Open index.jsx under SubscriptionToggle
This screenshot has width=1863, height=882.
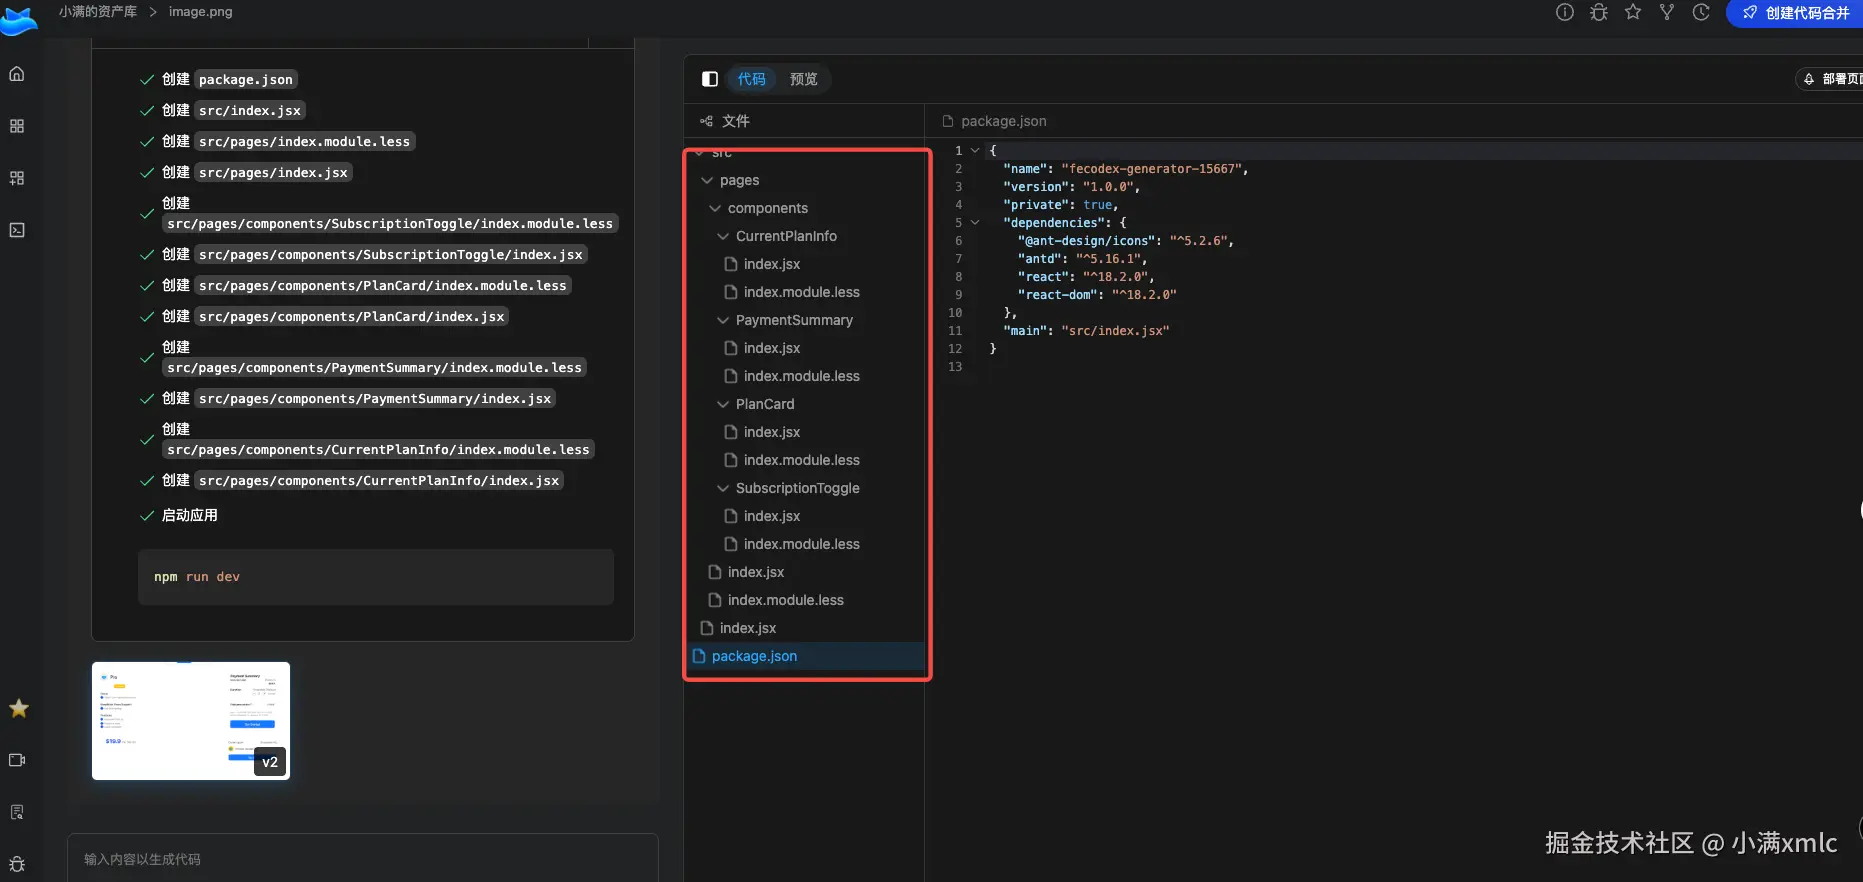click(x=771, y=516)
